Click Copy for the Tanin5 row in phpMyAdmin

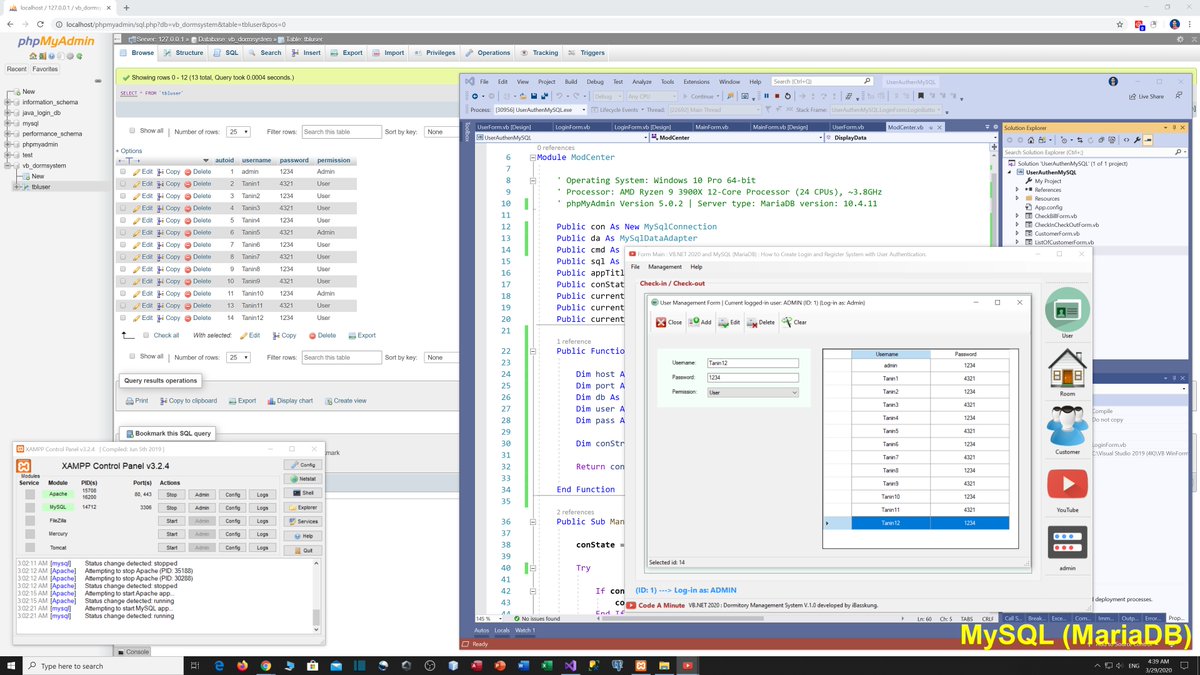coord(169,233)
